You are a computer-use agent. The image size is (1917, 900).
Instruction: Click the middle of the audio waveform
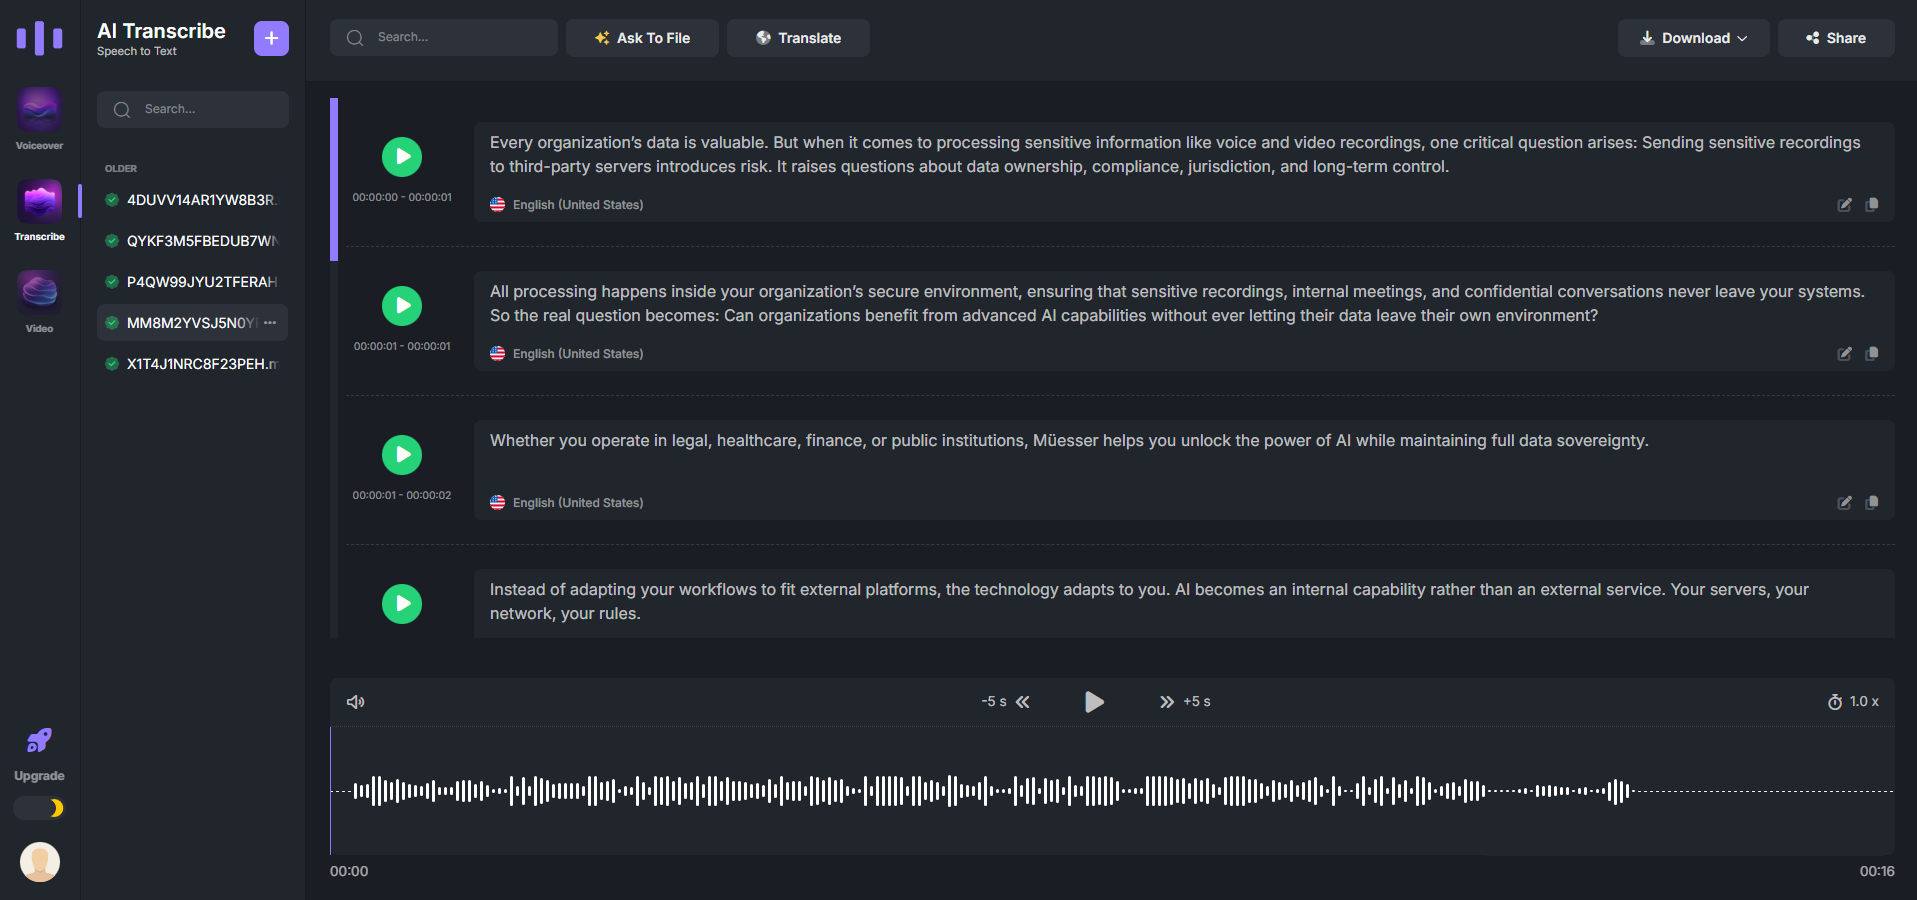tap(1112, 791)
